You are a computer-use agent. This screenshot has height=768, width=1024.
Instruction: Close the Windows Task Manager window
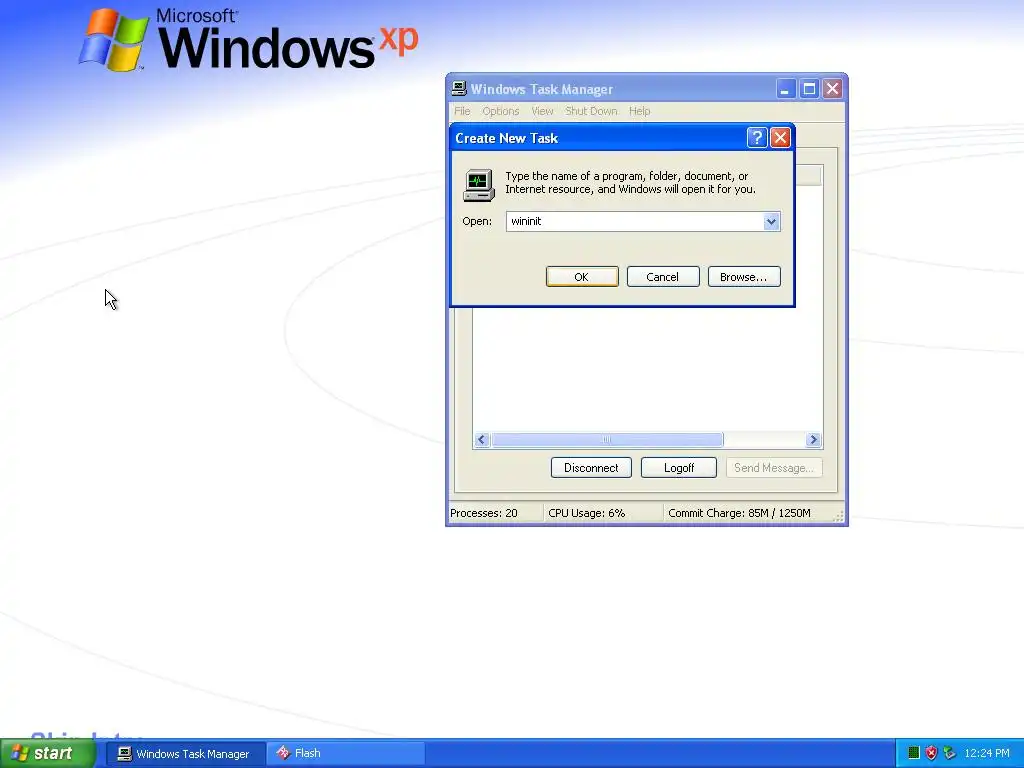click(x=832, y=89)
